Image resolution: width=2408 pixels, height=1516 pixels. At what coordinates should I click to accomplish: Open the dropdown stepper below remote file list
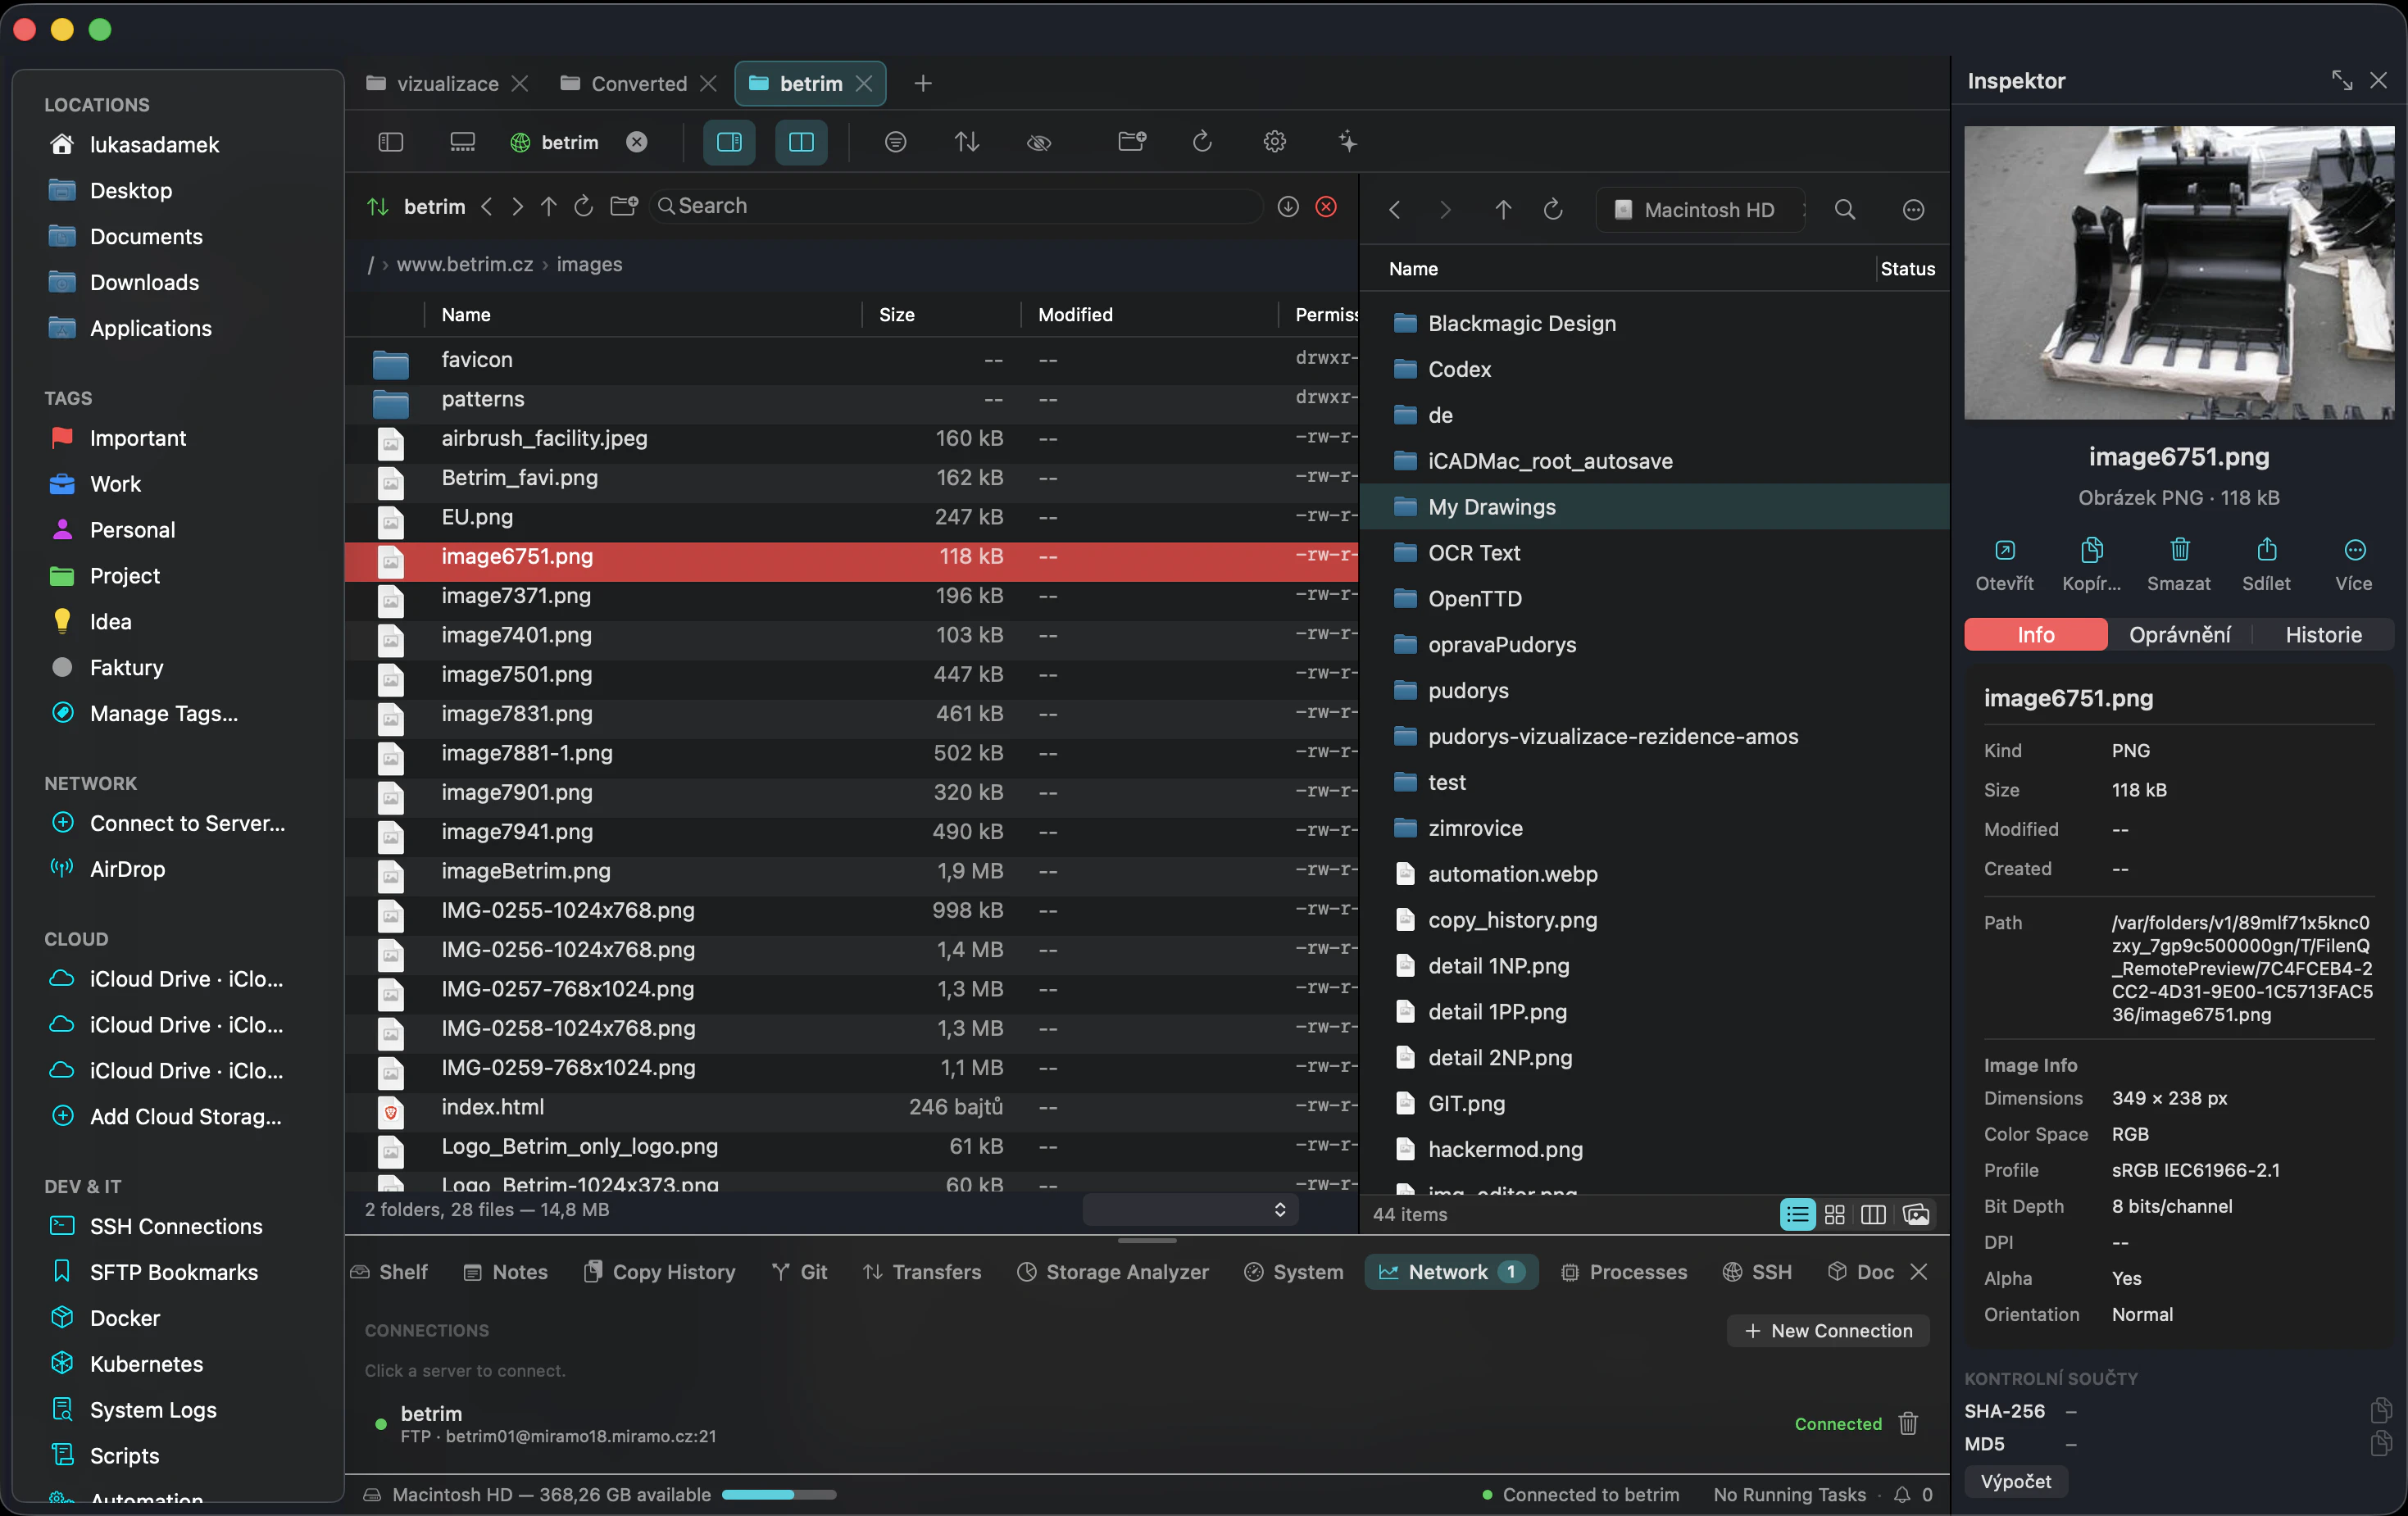click(1190, 1209)
